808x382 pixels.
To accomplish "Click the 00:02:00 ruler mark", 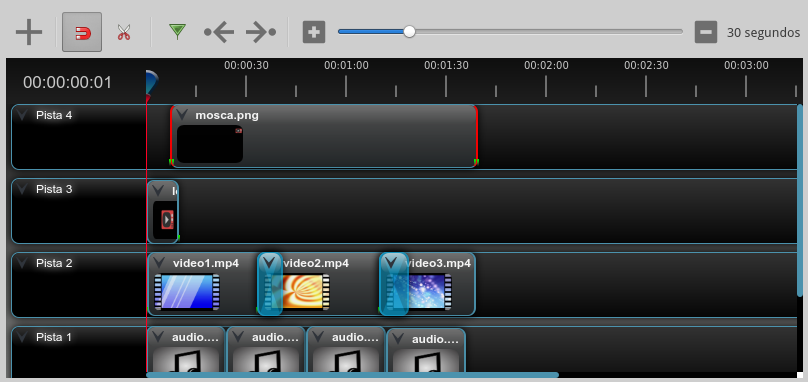I will tap(546, 86).
